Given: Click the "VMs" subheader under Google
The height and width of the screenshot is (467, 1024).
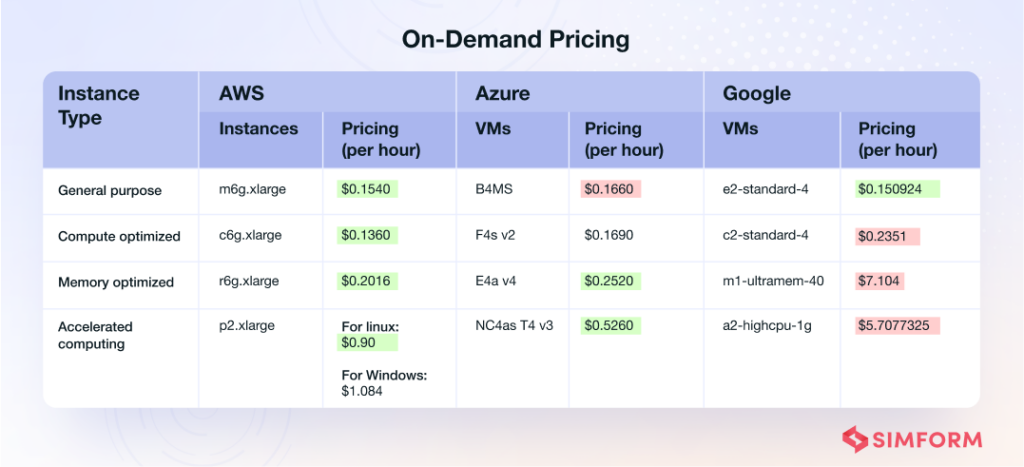Looking at the screenshot, I should pyautogui.click(x=741, y=129).
